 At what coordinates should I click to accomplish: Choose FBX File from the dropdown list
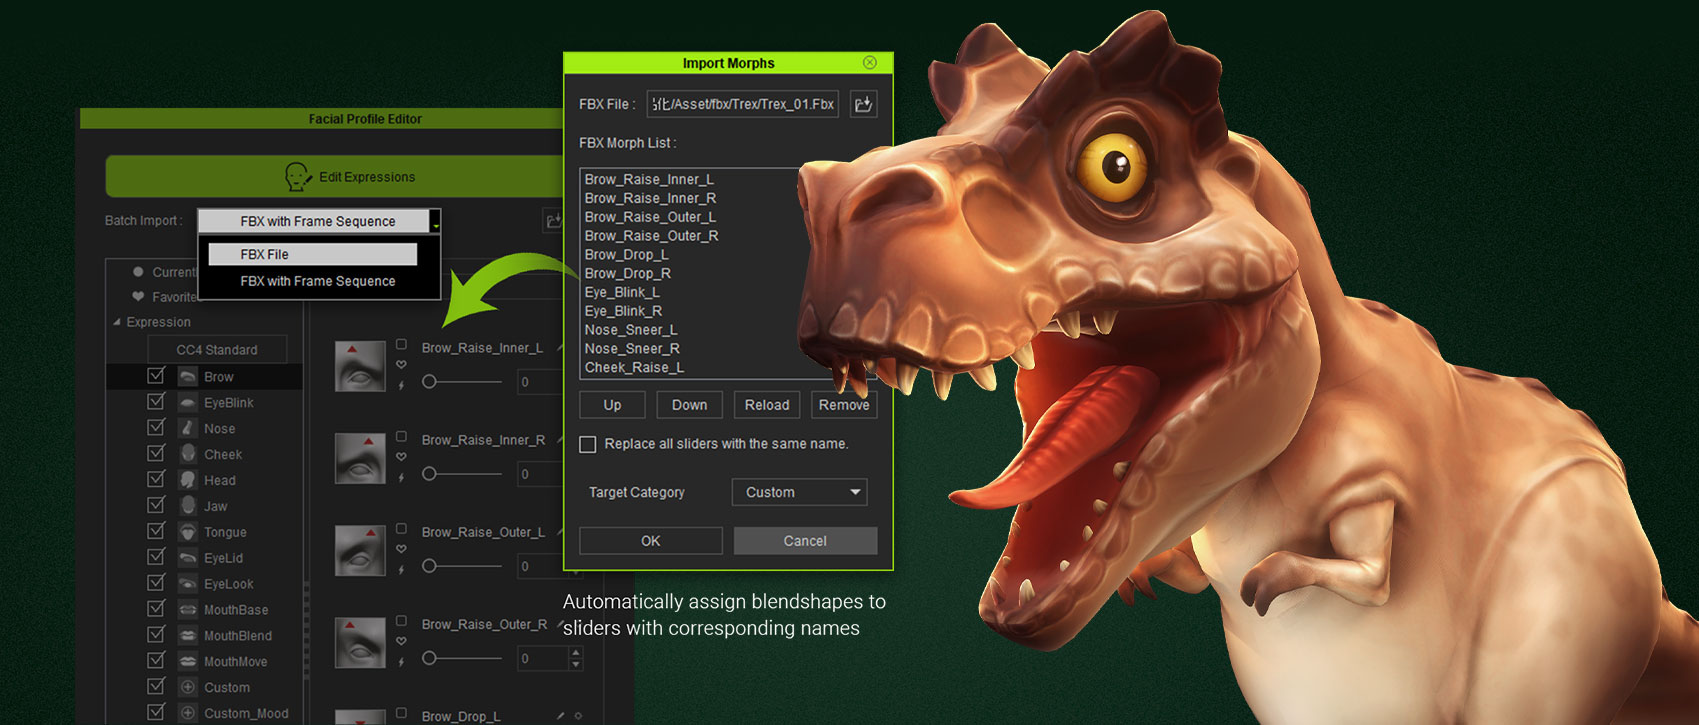pos(312,254)
